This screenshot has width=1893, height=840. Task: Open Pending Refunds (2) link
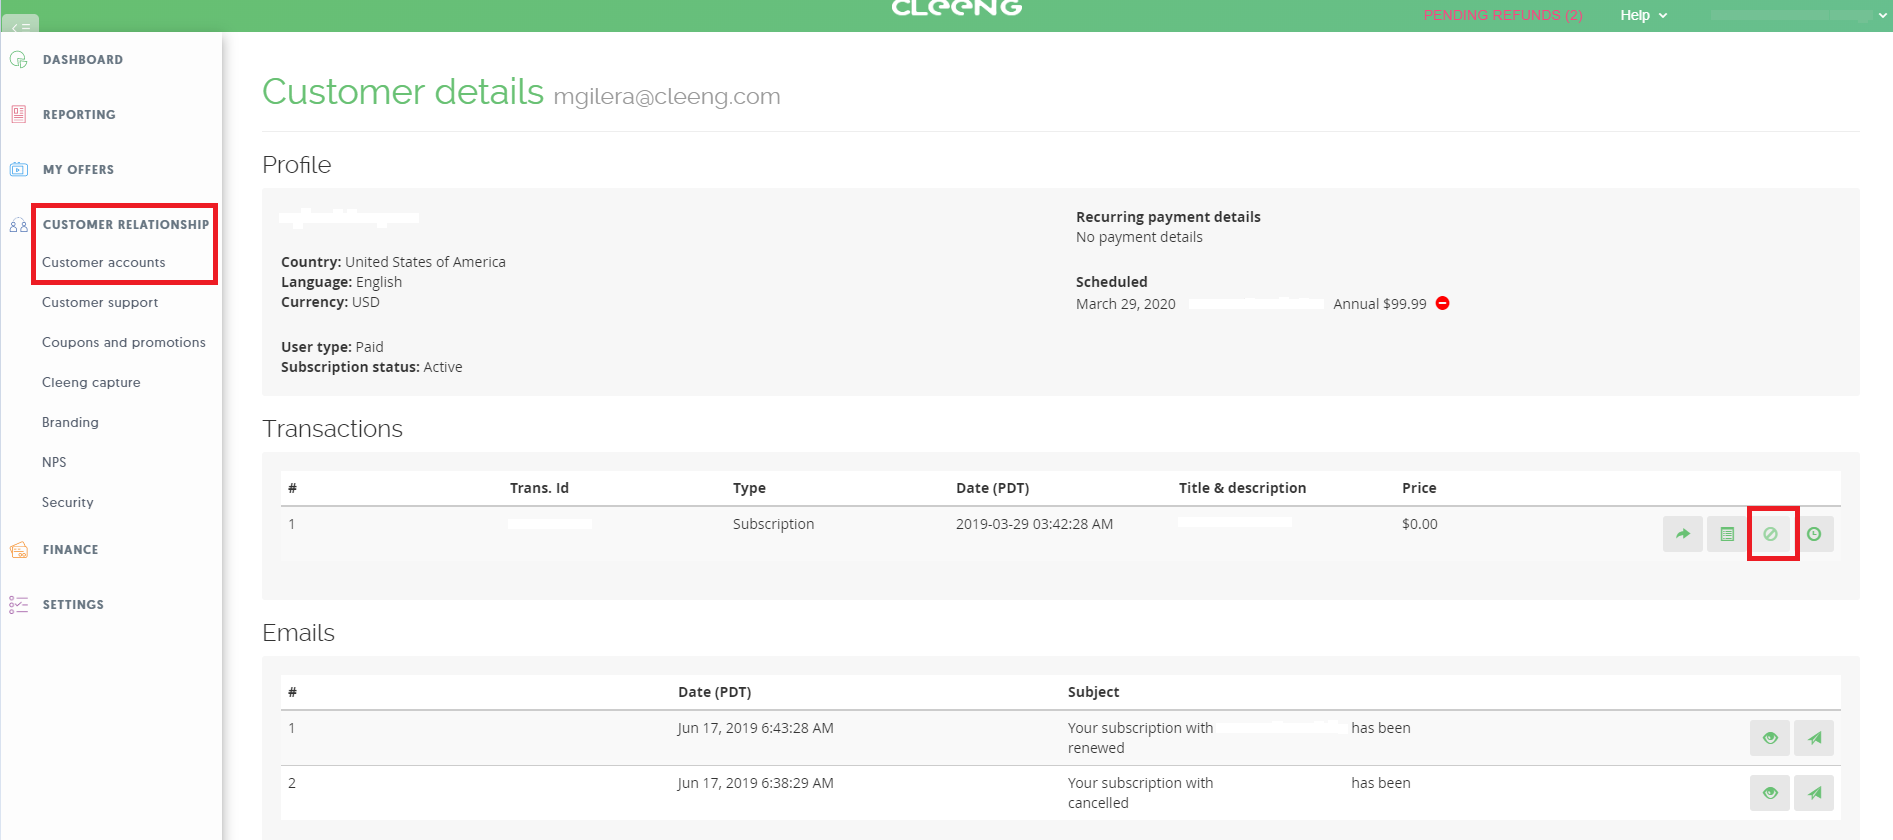point(1503,15)
